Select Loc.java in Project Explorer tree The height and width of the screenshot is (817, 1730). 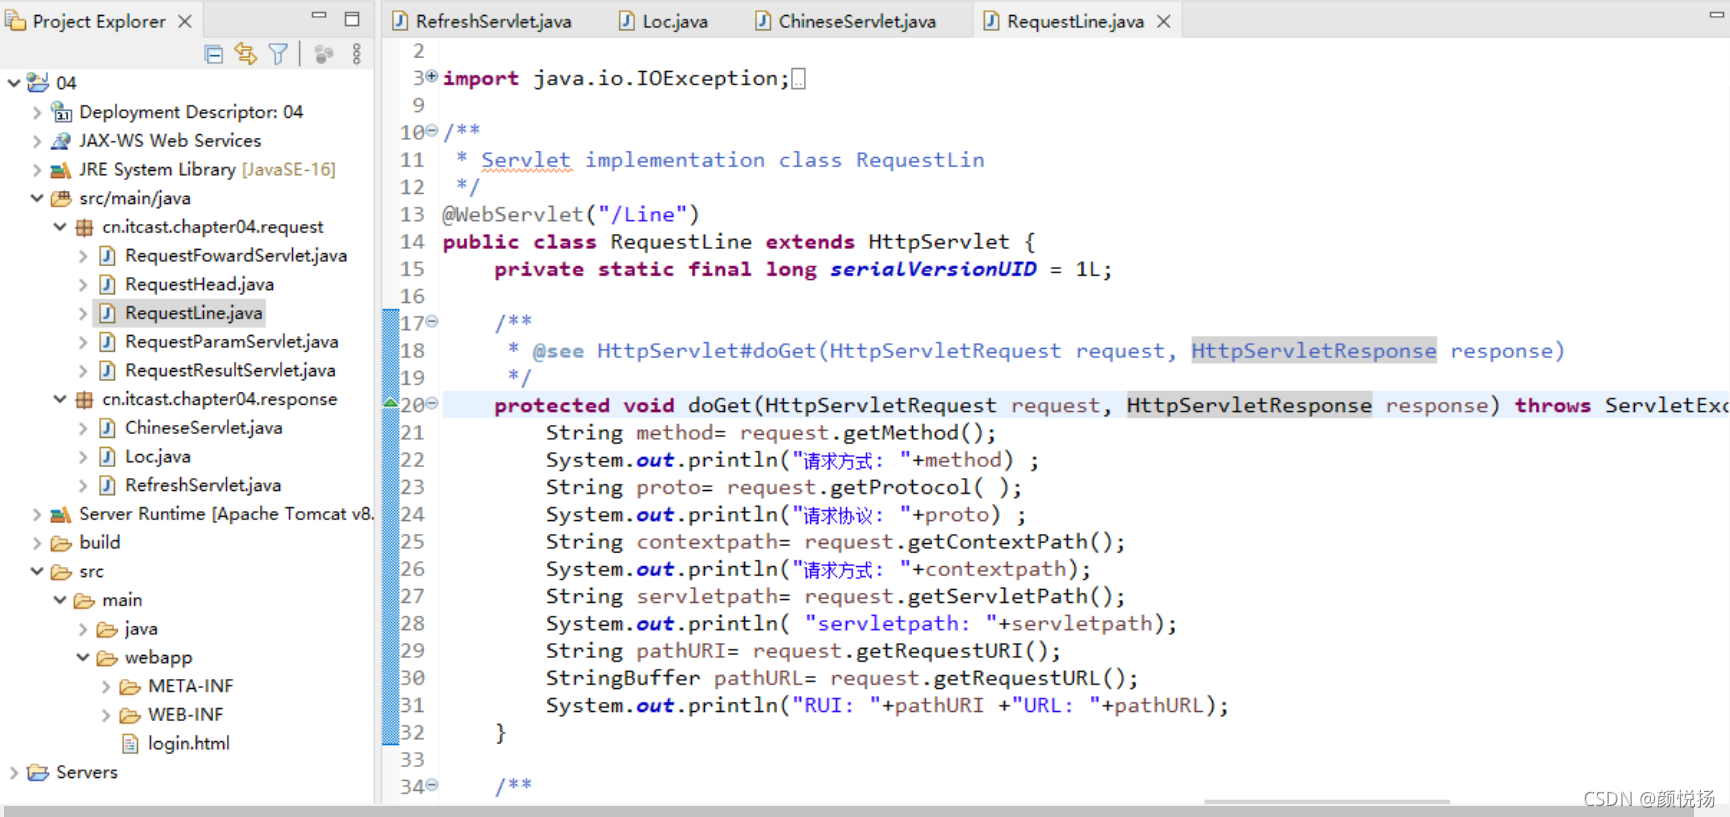157,457
